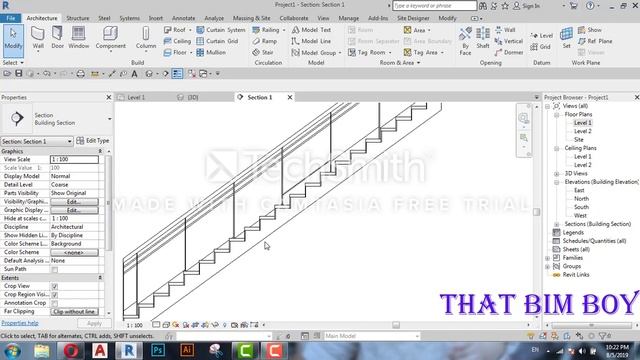Open the Annotate ribbon tab
This screenshot has height=360, width=640.
click(183, 18)
